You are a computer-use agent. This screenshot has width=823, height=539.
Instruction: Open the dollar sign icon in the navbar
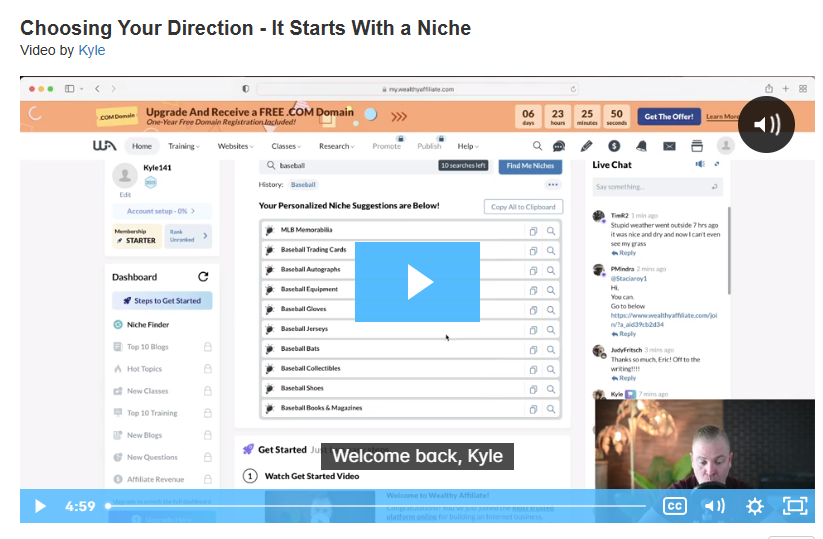[x=614, y=146]
